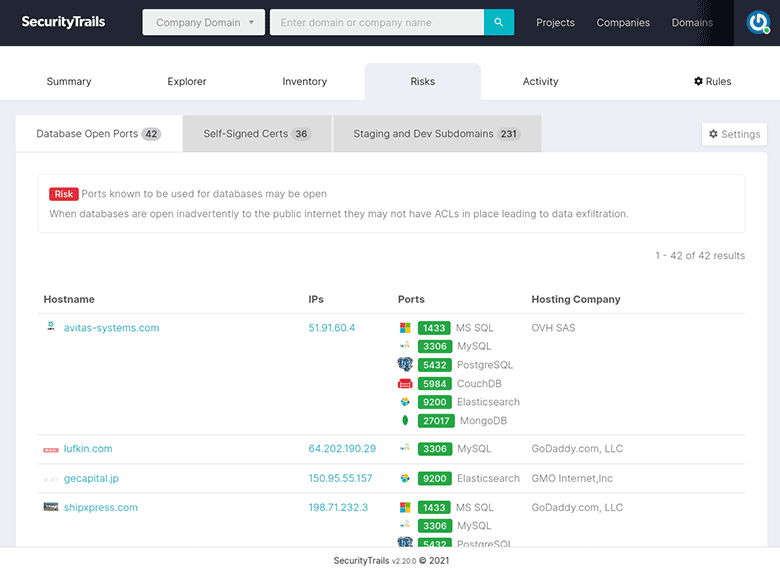Open IP address 198.71.232.3
Viewport: 780px width, 571px height.
(338, 507)
